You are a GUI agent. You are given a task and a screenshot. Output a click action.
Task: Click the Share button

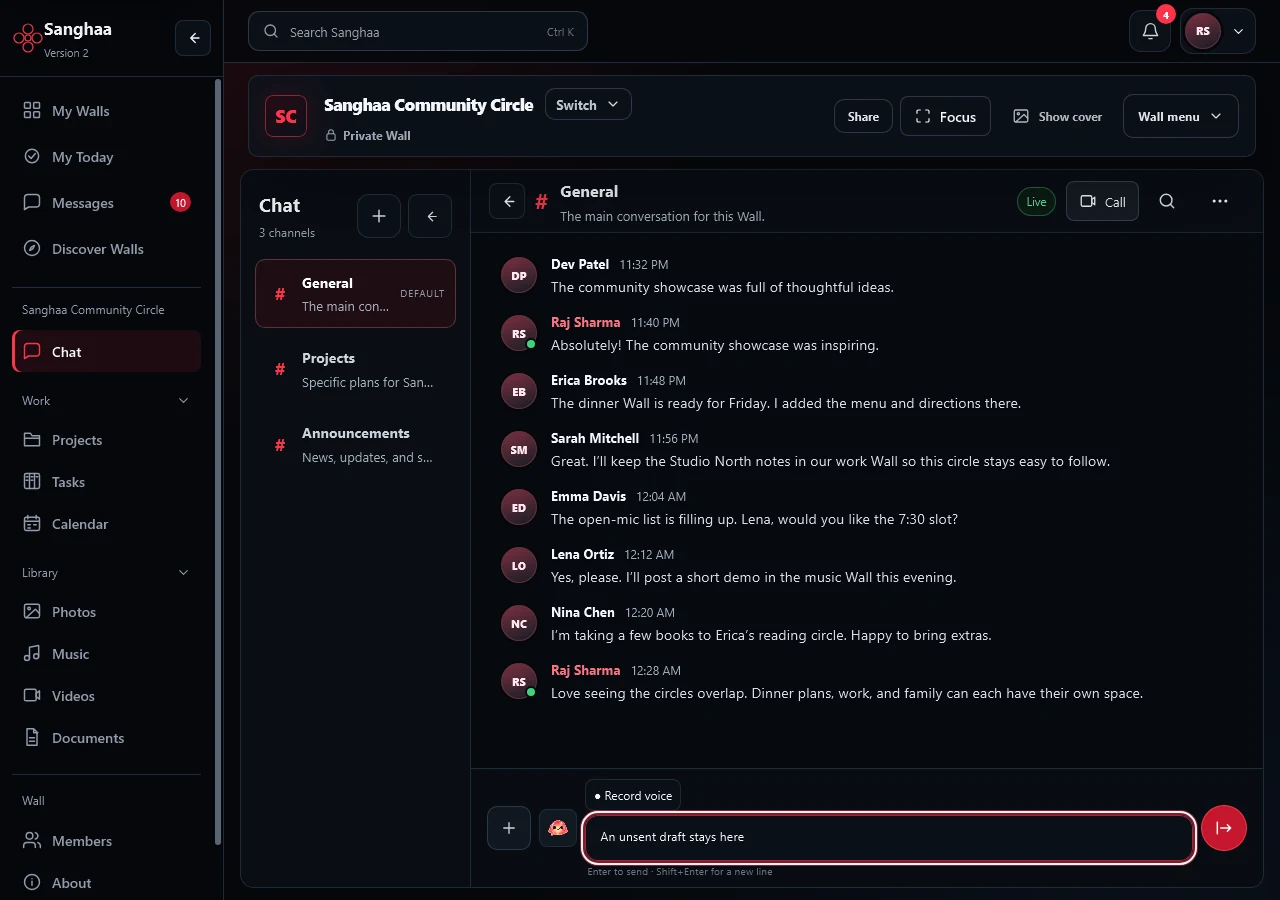tap(863, 116)
